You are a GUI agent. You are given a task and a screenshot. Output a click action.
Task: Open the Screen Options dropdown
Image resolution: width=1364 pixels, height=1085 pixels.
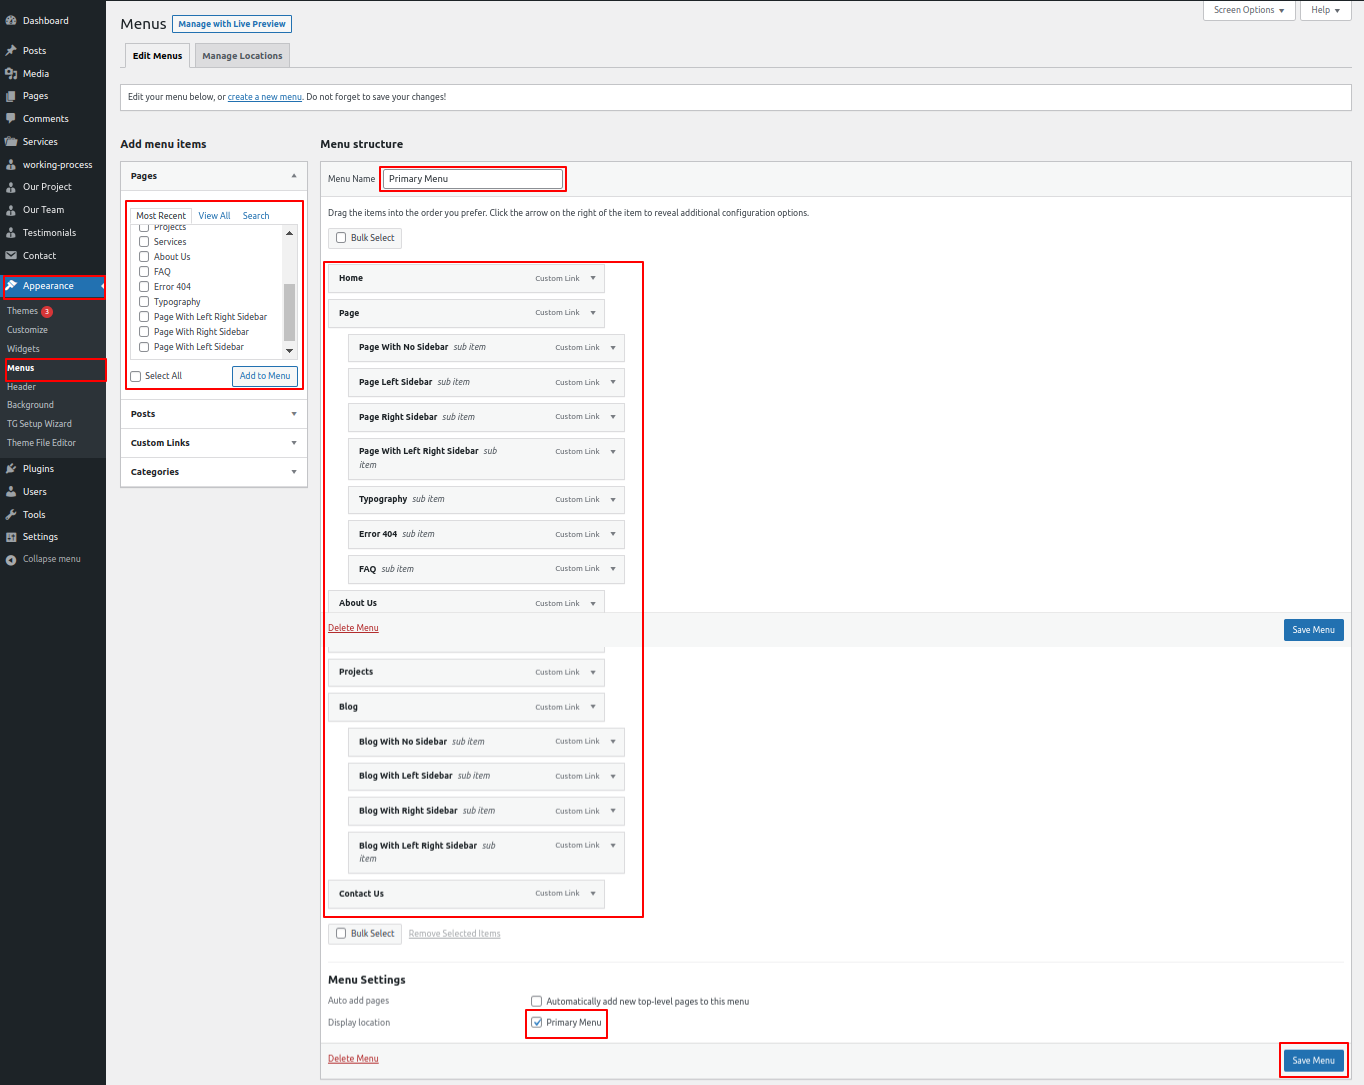coord(1248,10)
